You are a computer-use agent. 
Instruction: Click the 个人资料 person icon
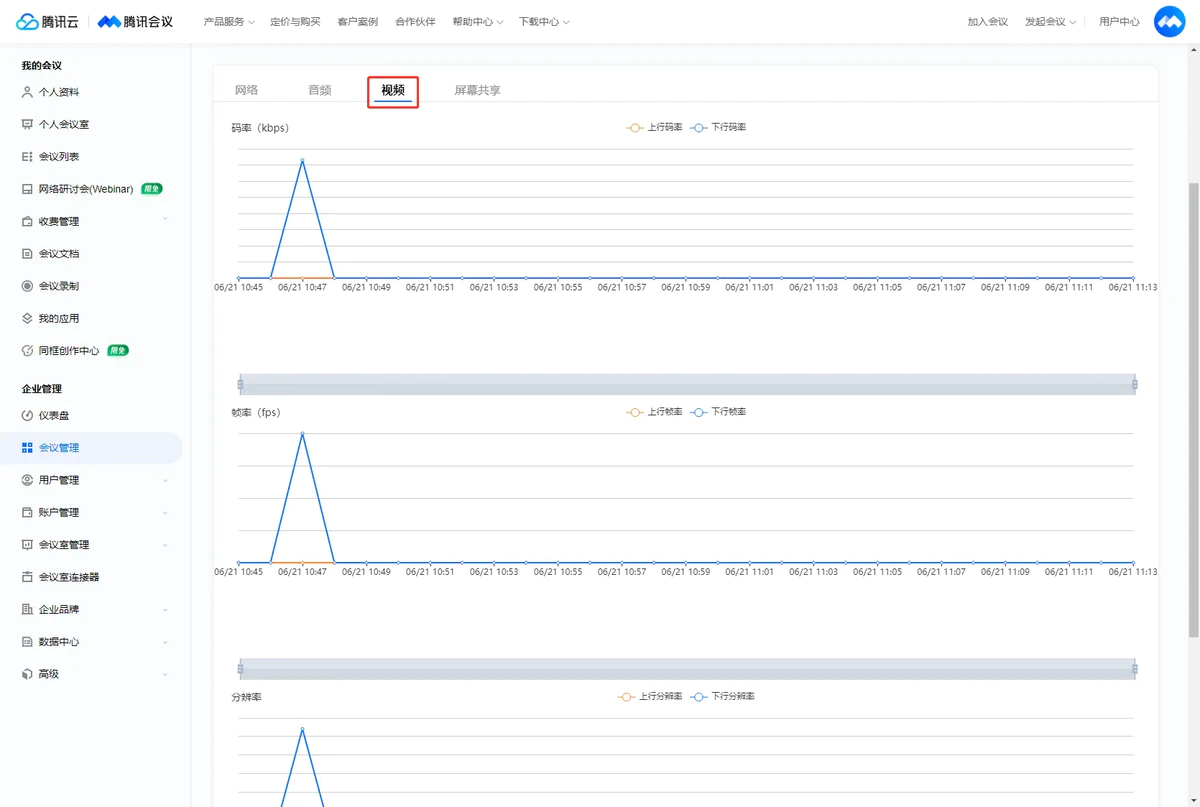pos(27,92)
